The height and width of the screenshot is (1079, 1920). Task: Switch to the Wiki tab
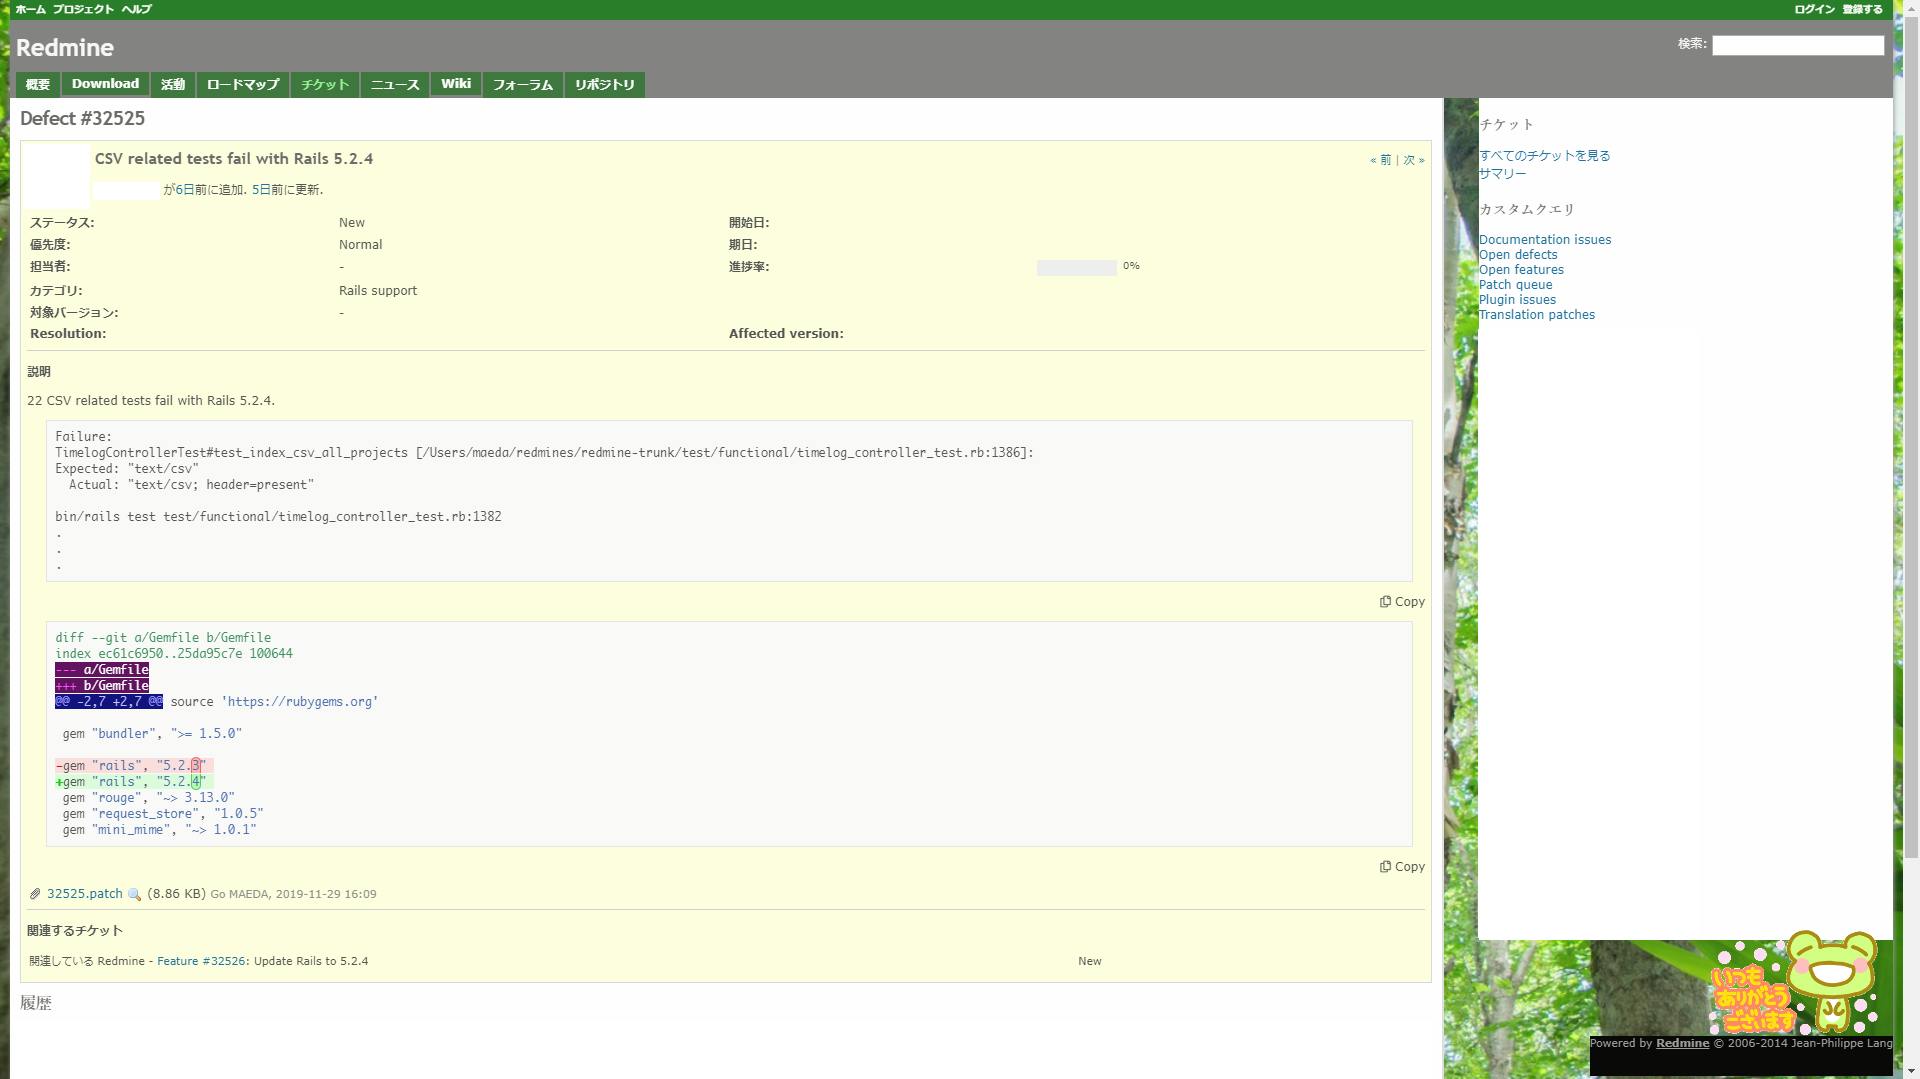point(456,84)
